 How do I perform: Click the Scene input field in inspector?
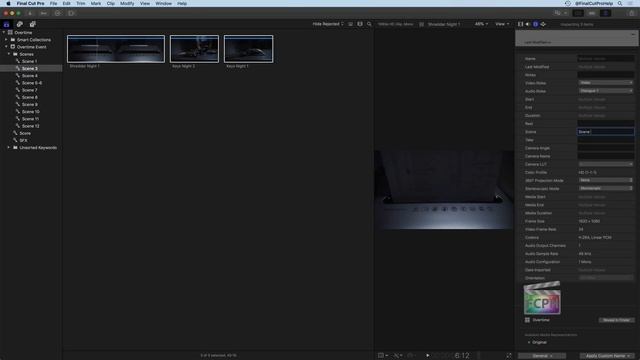click(x=606, y=132)
